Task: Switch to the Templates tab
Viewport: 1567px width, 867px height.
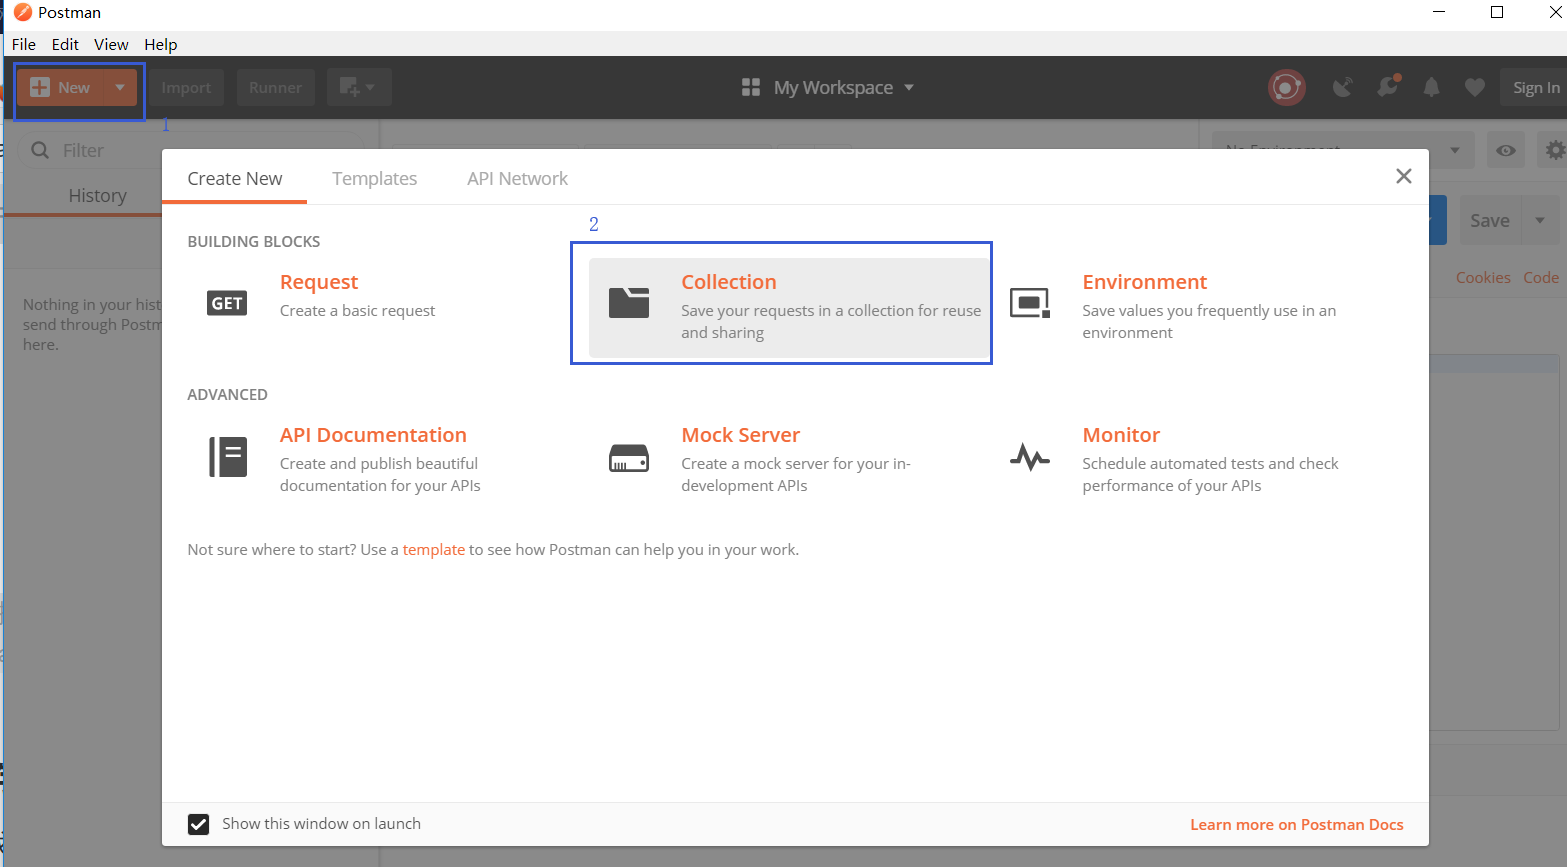Action: coord(375,178)
